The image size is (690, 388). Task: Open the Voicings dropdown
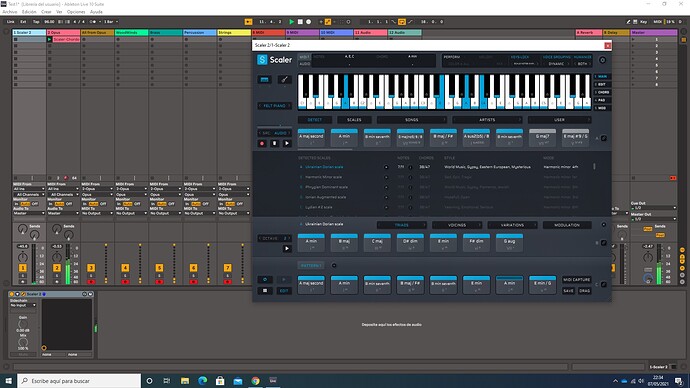click(457, 225)
